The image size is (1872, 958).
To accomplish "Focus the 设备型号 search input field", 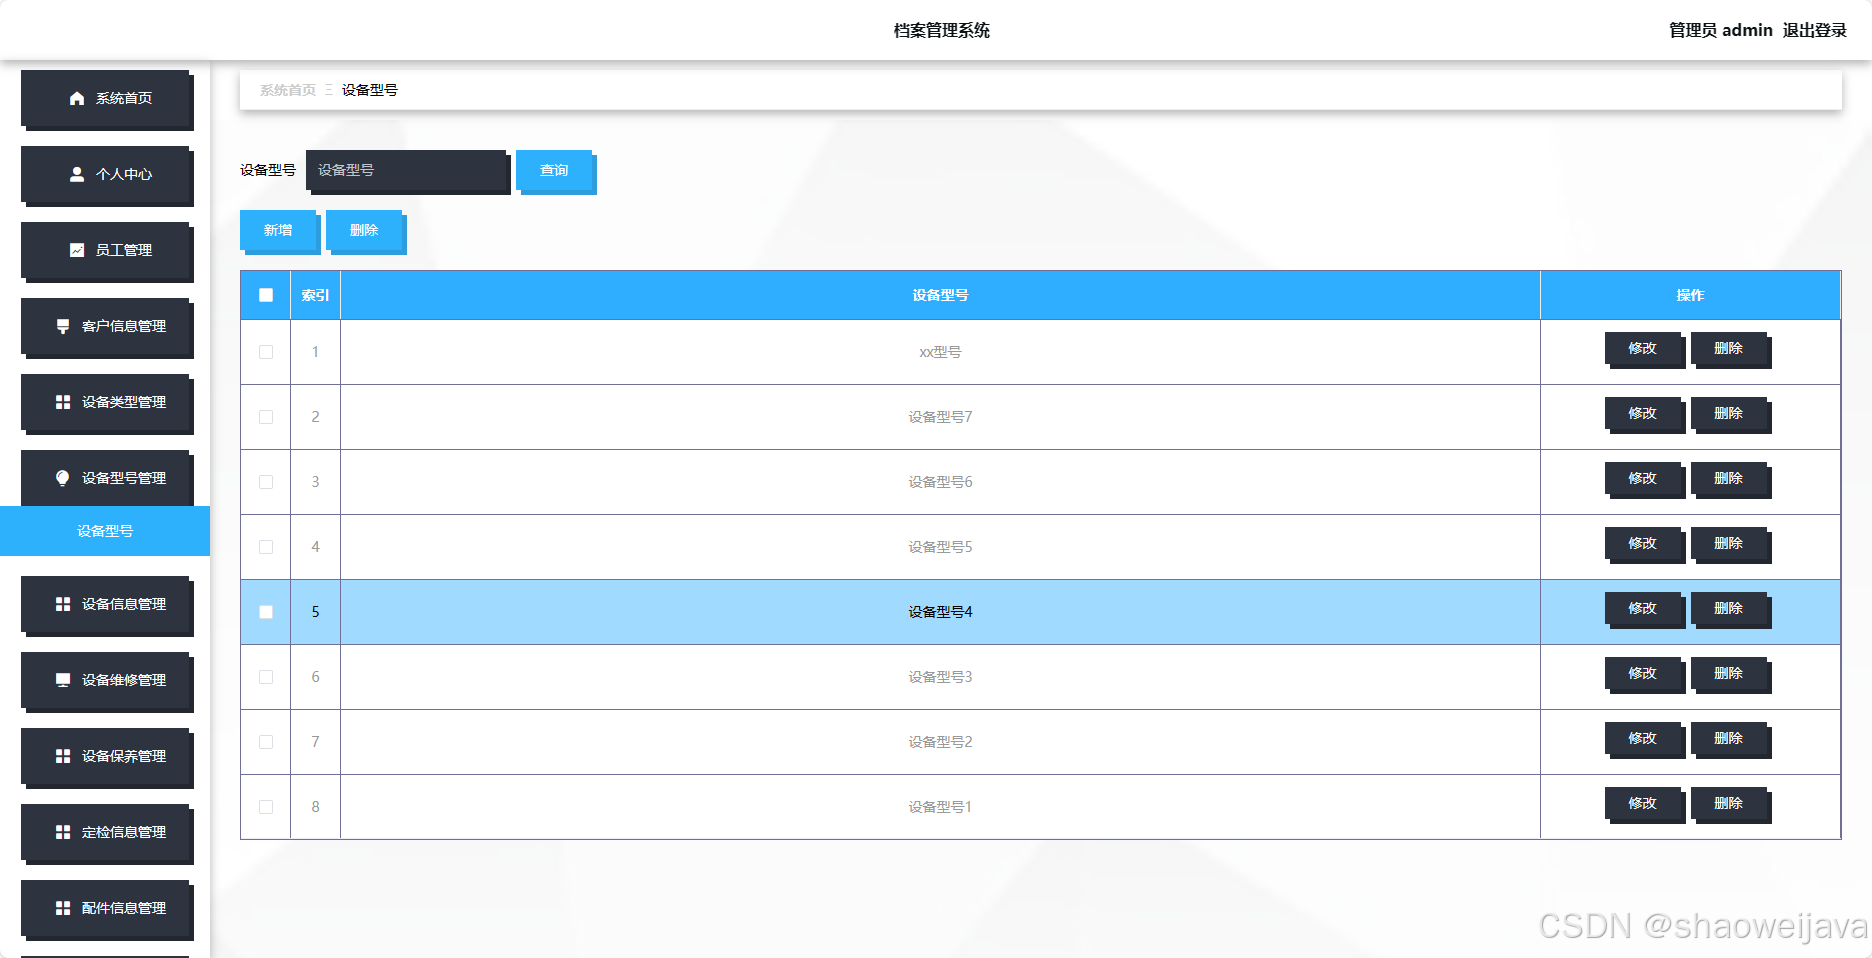I will (x=407, y=171).
